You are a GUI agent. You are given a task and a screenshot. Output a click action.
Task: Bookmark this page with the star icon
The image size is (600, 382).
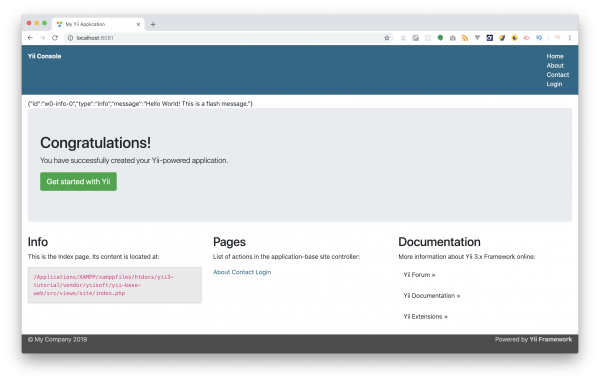tap(387, 38)
